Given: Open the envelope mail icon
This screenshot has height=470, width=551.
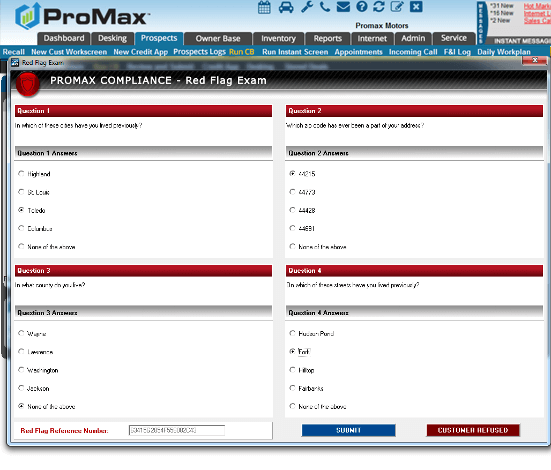Looking at the screenshot, I should (343, 7).
